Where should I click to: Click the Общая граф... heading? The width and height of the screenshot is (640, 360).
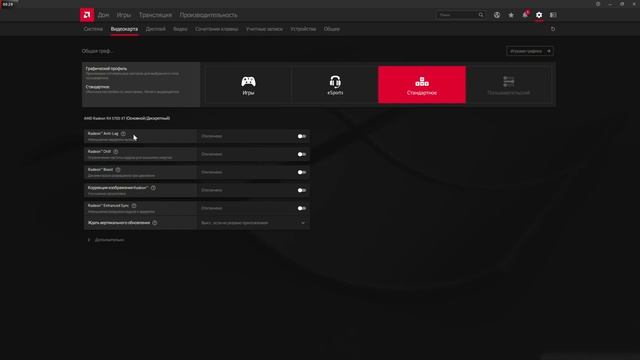[97, 51]
